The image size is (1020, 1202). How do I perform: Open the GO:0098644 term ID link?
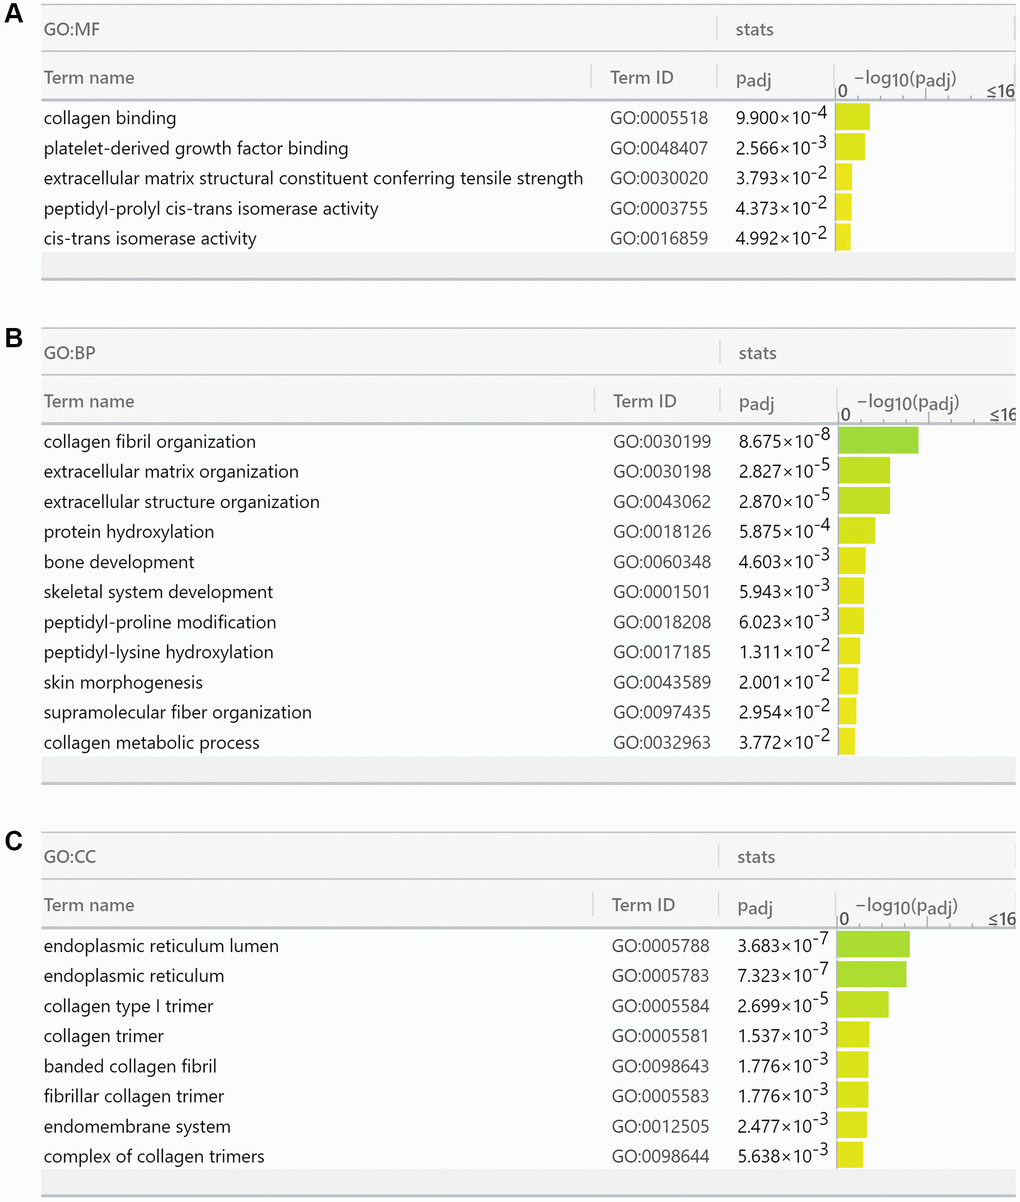click(659, 1156)
